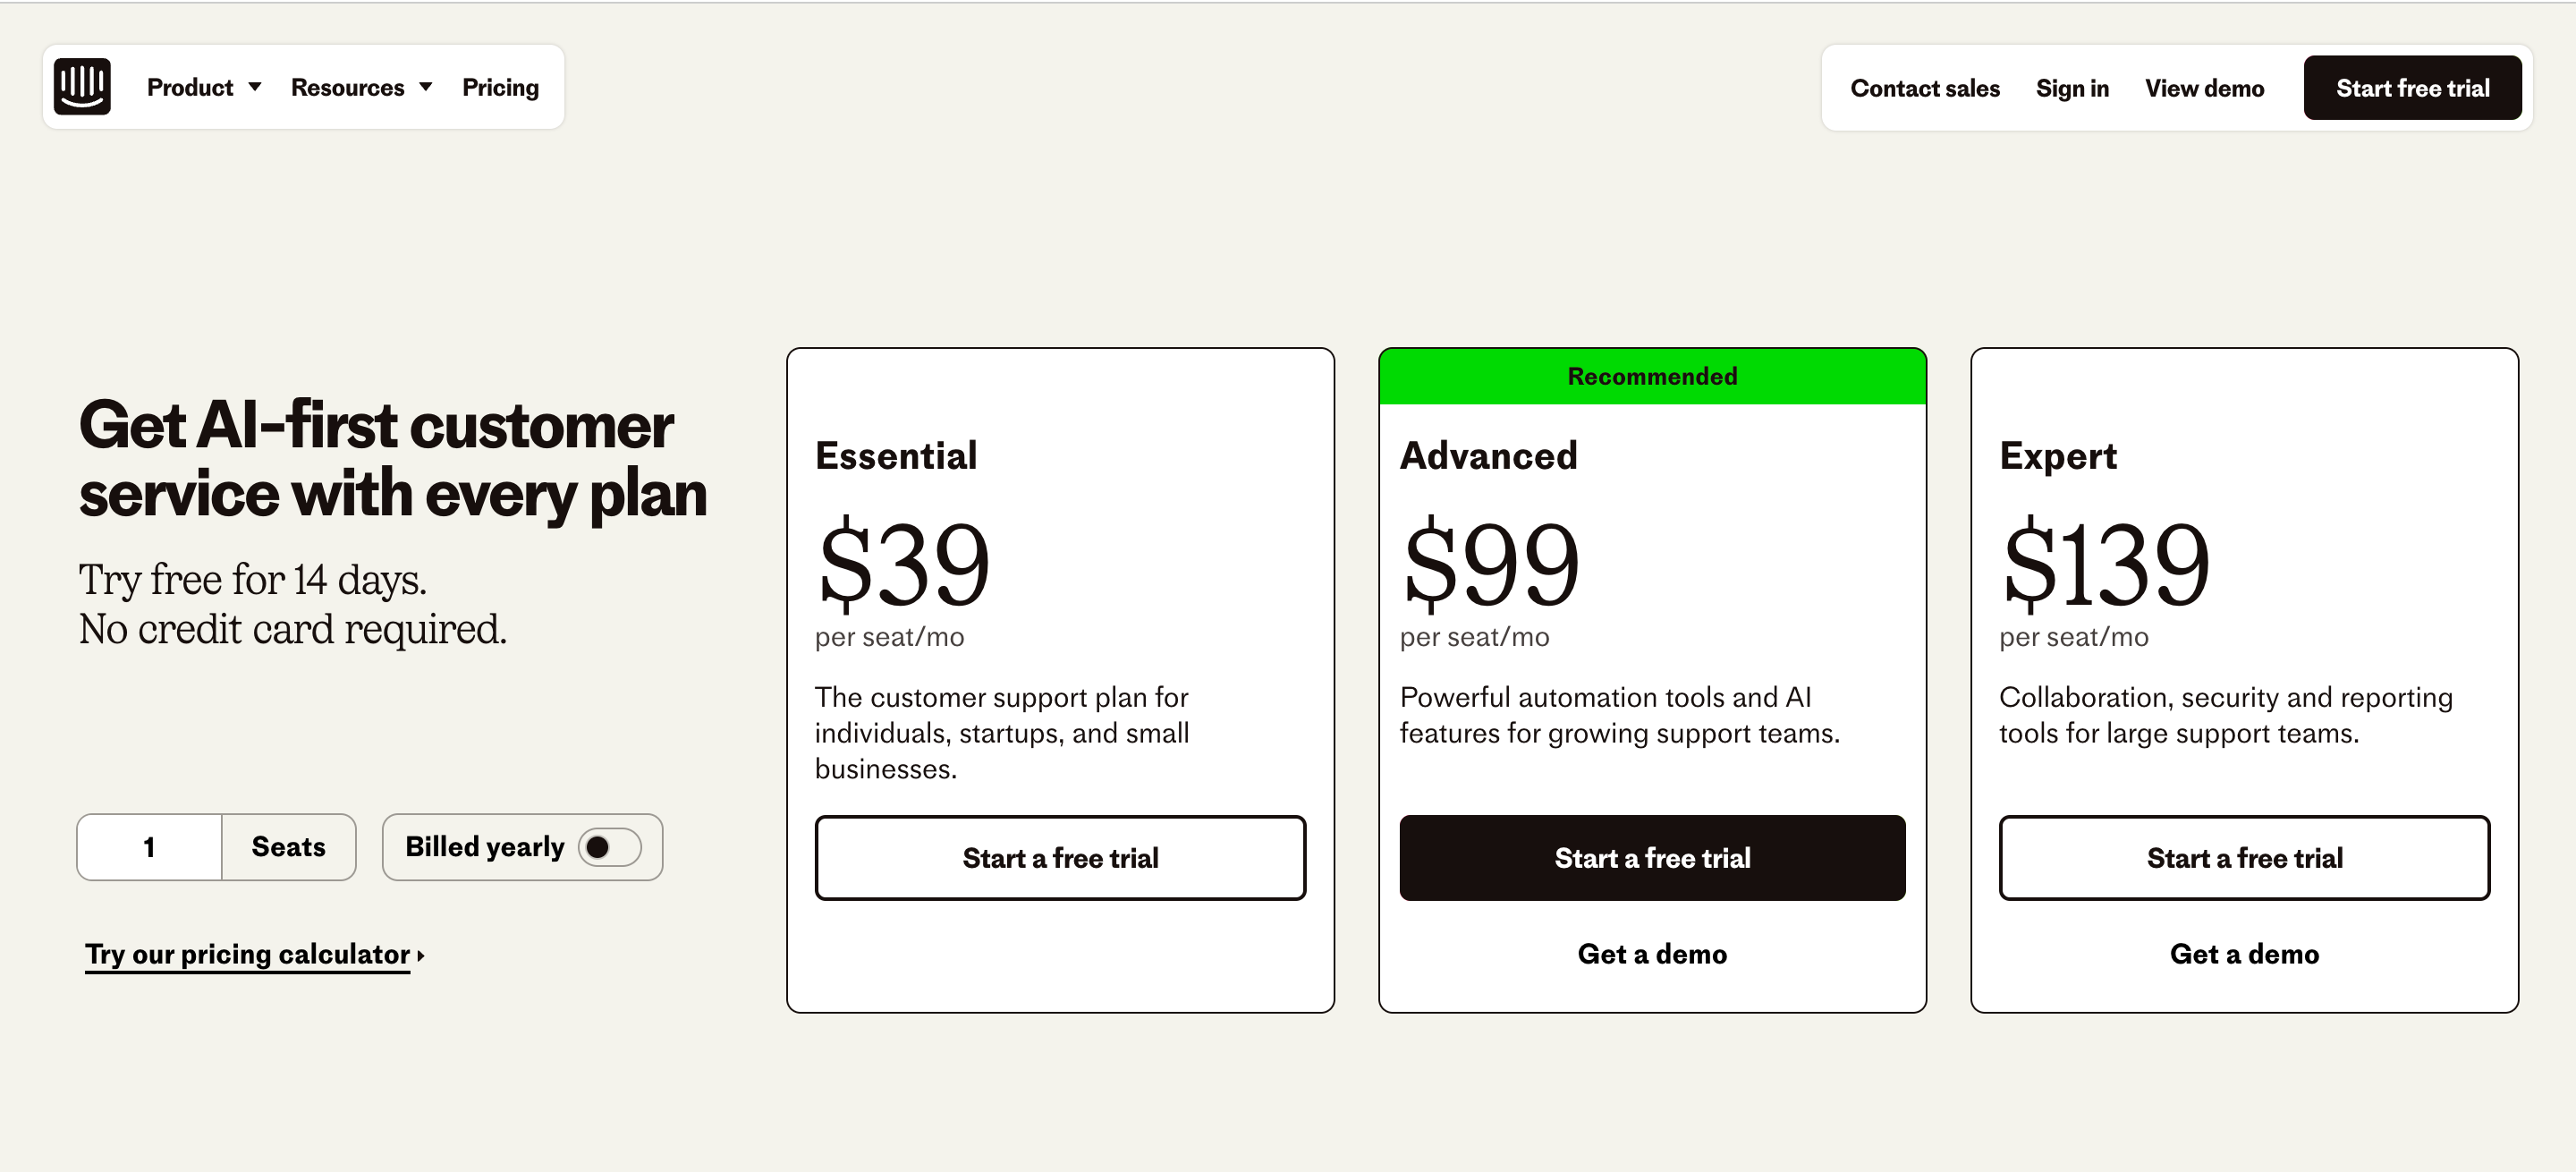
Task: Expand the Product dropdown arrow
Action: (255, 87)
